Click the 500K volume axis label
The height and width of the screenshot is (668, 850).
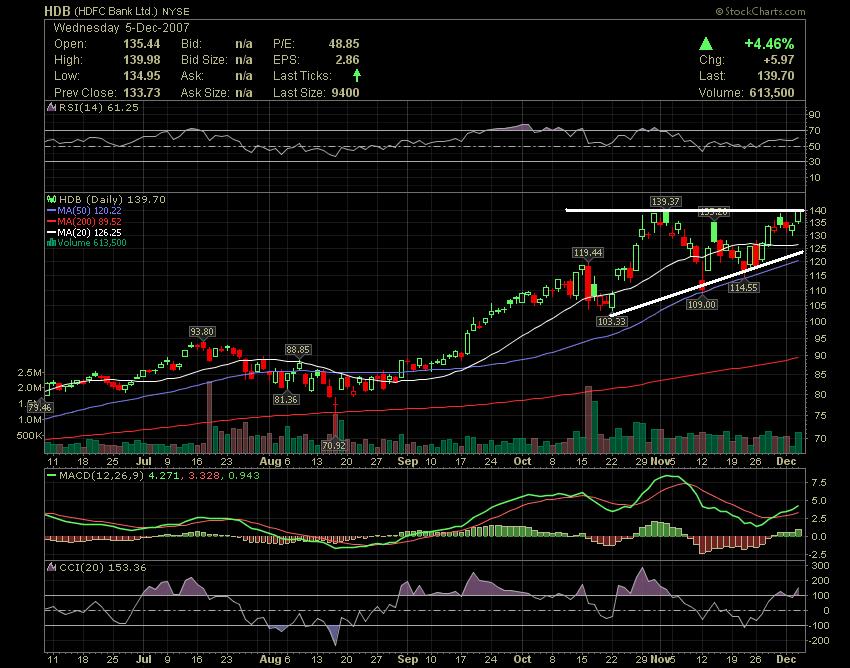point(29,435)
